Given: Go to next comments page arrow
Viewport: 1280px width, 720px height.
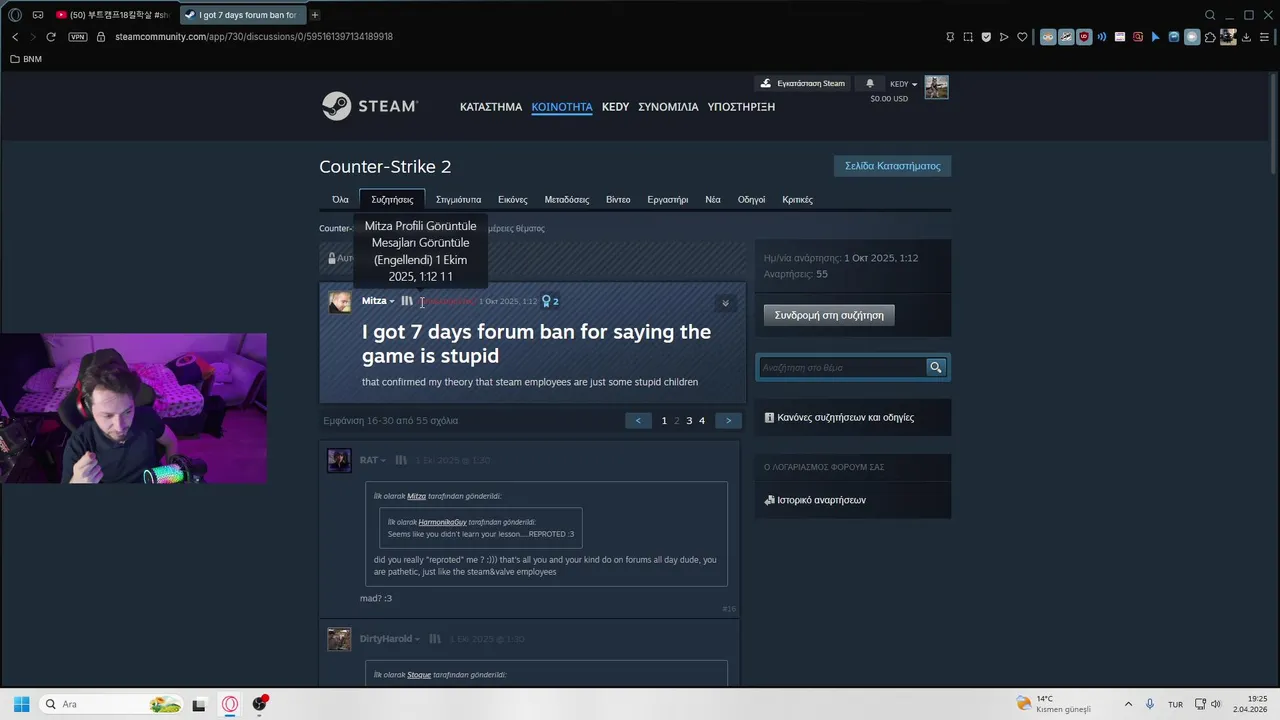Looking at the screenshot, I should pyautogui.click(x=728, y=421).
